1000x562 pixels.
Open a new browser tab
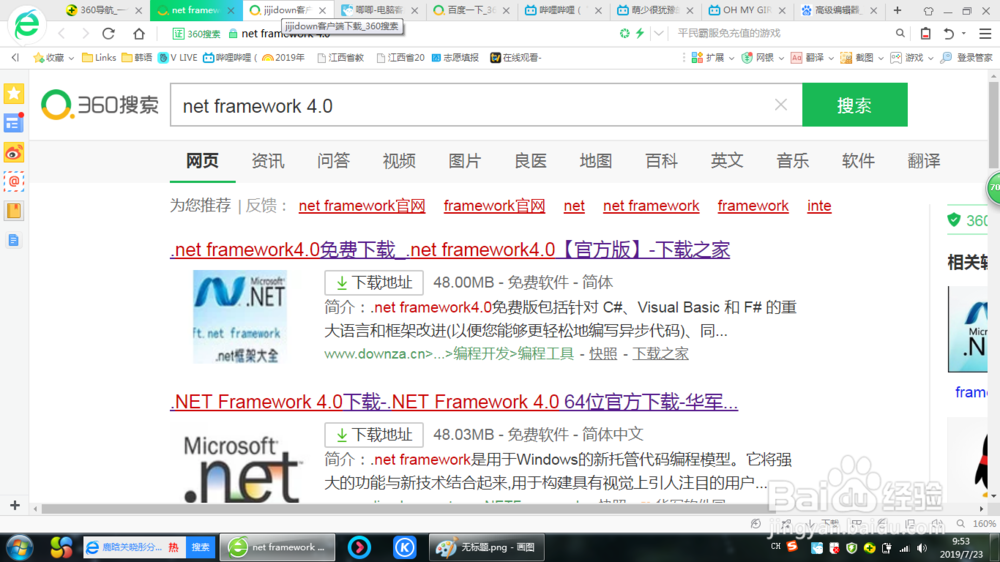pos(897,10)
